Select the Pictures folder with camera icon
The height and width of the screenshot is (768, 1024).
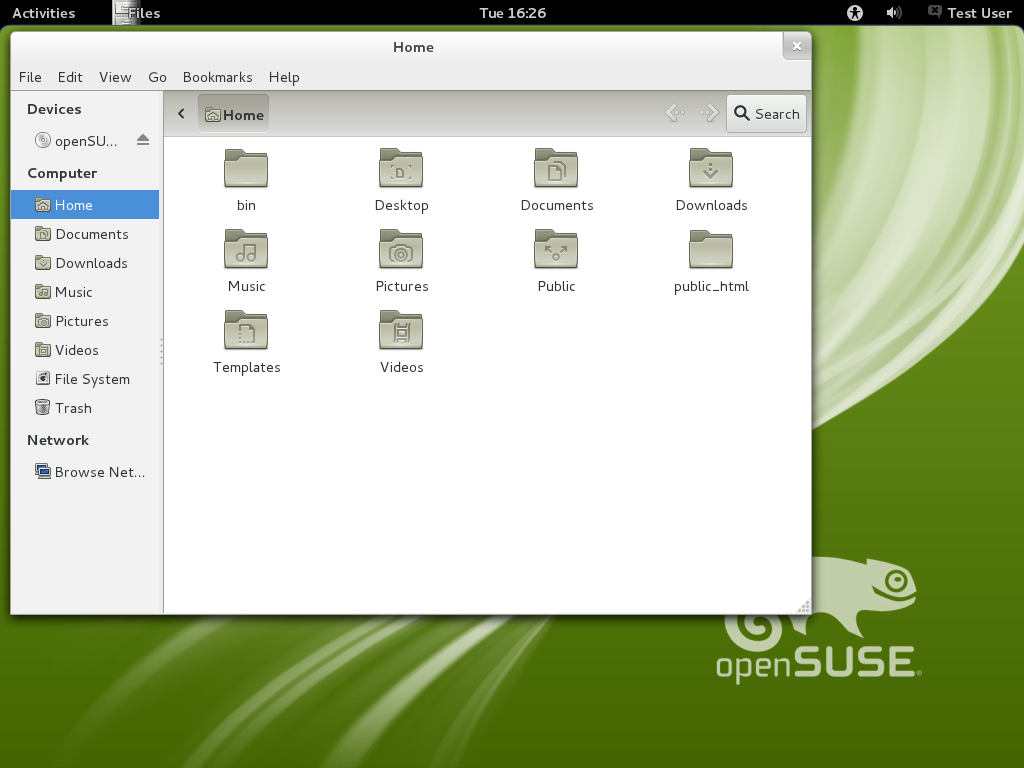point(401,250)
